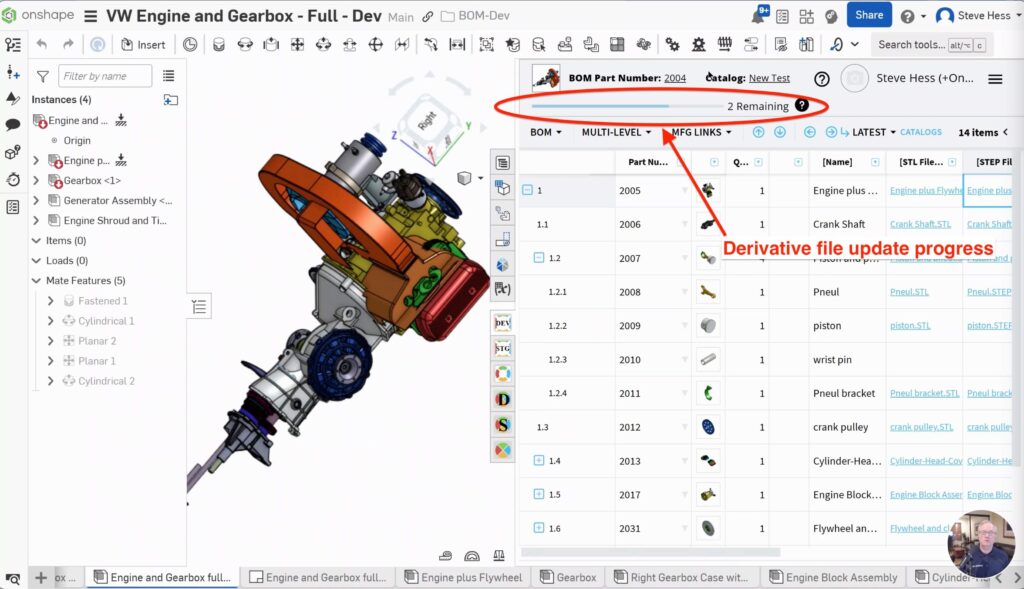
Task: Redo the action in the toolbar
Action: point(68,44)
